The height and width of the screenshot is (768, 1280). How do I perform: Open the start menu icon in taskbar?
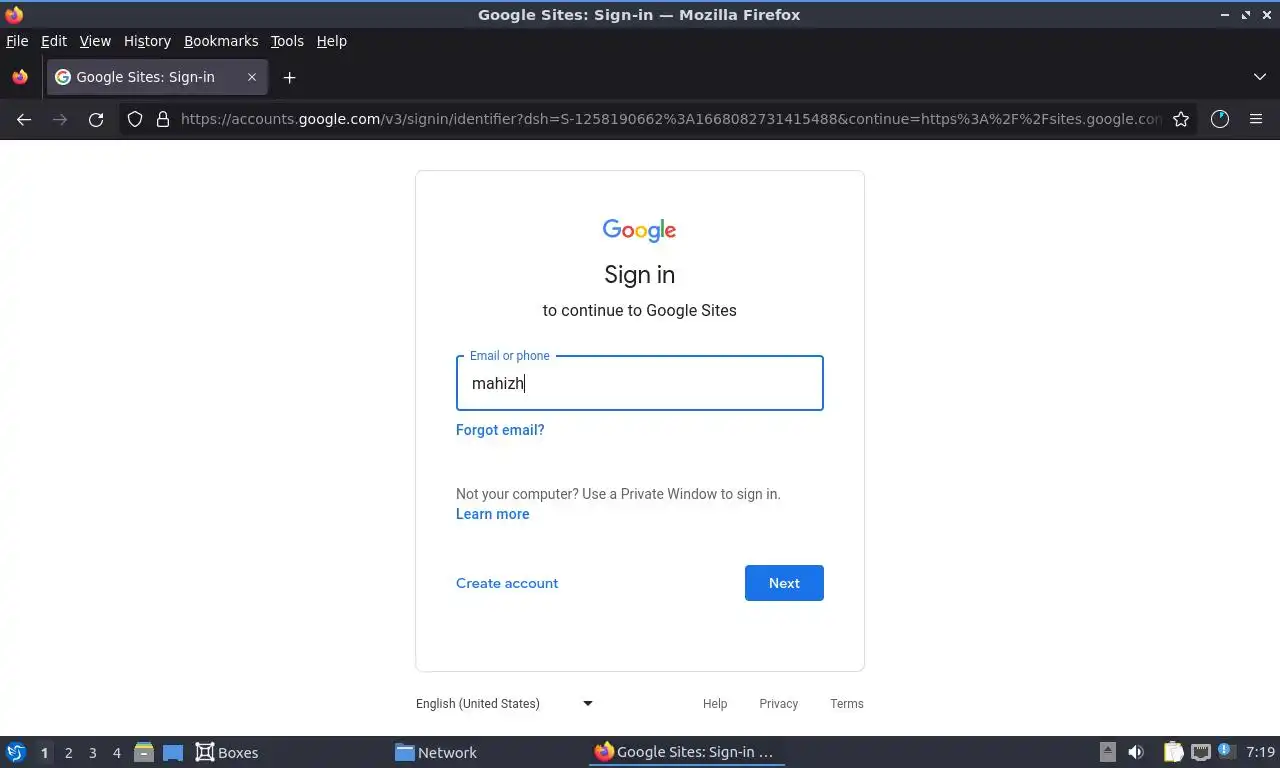[x=16, y=752]
